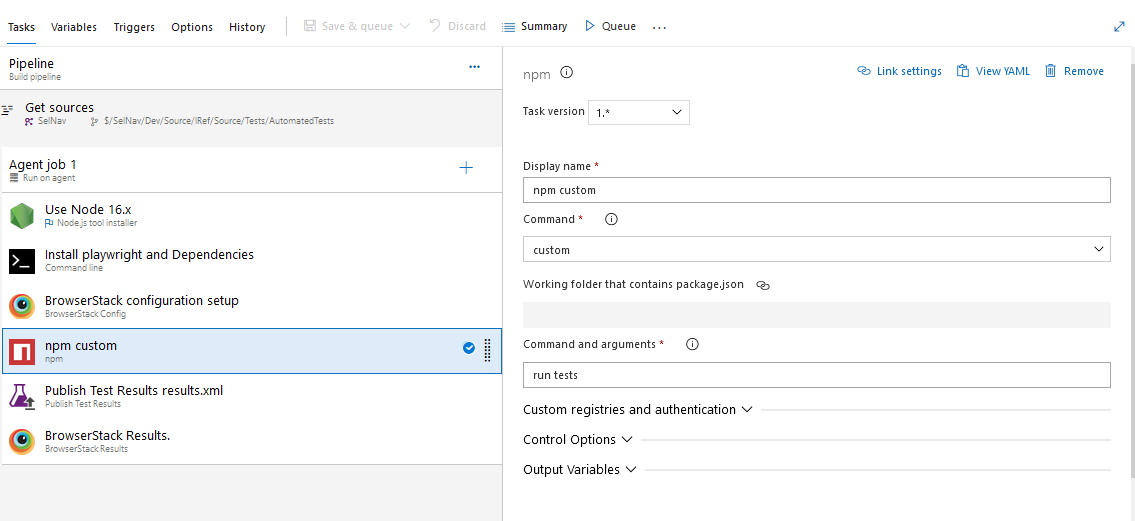Click the Publish Test Results flask icon
This screenshot has height=521, width=1135.
tap(22, 397)
